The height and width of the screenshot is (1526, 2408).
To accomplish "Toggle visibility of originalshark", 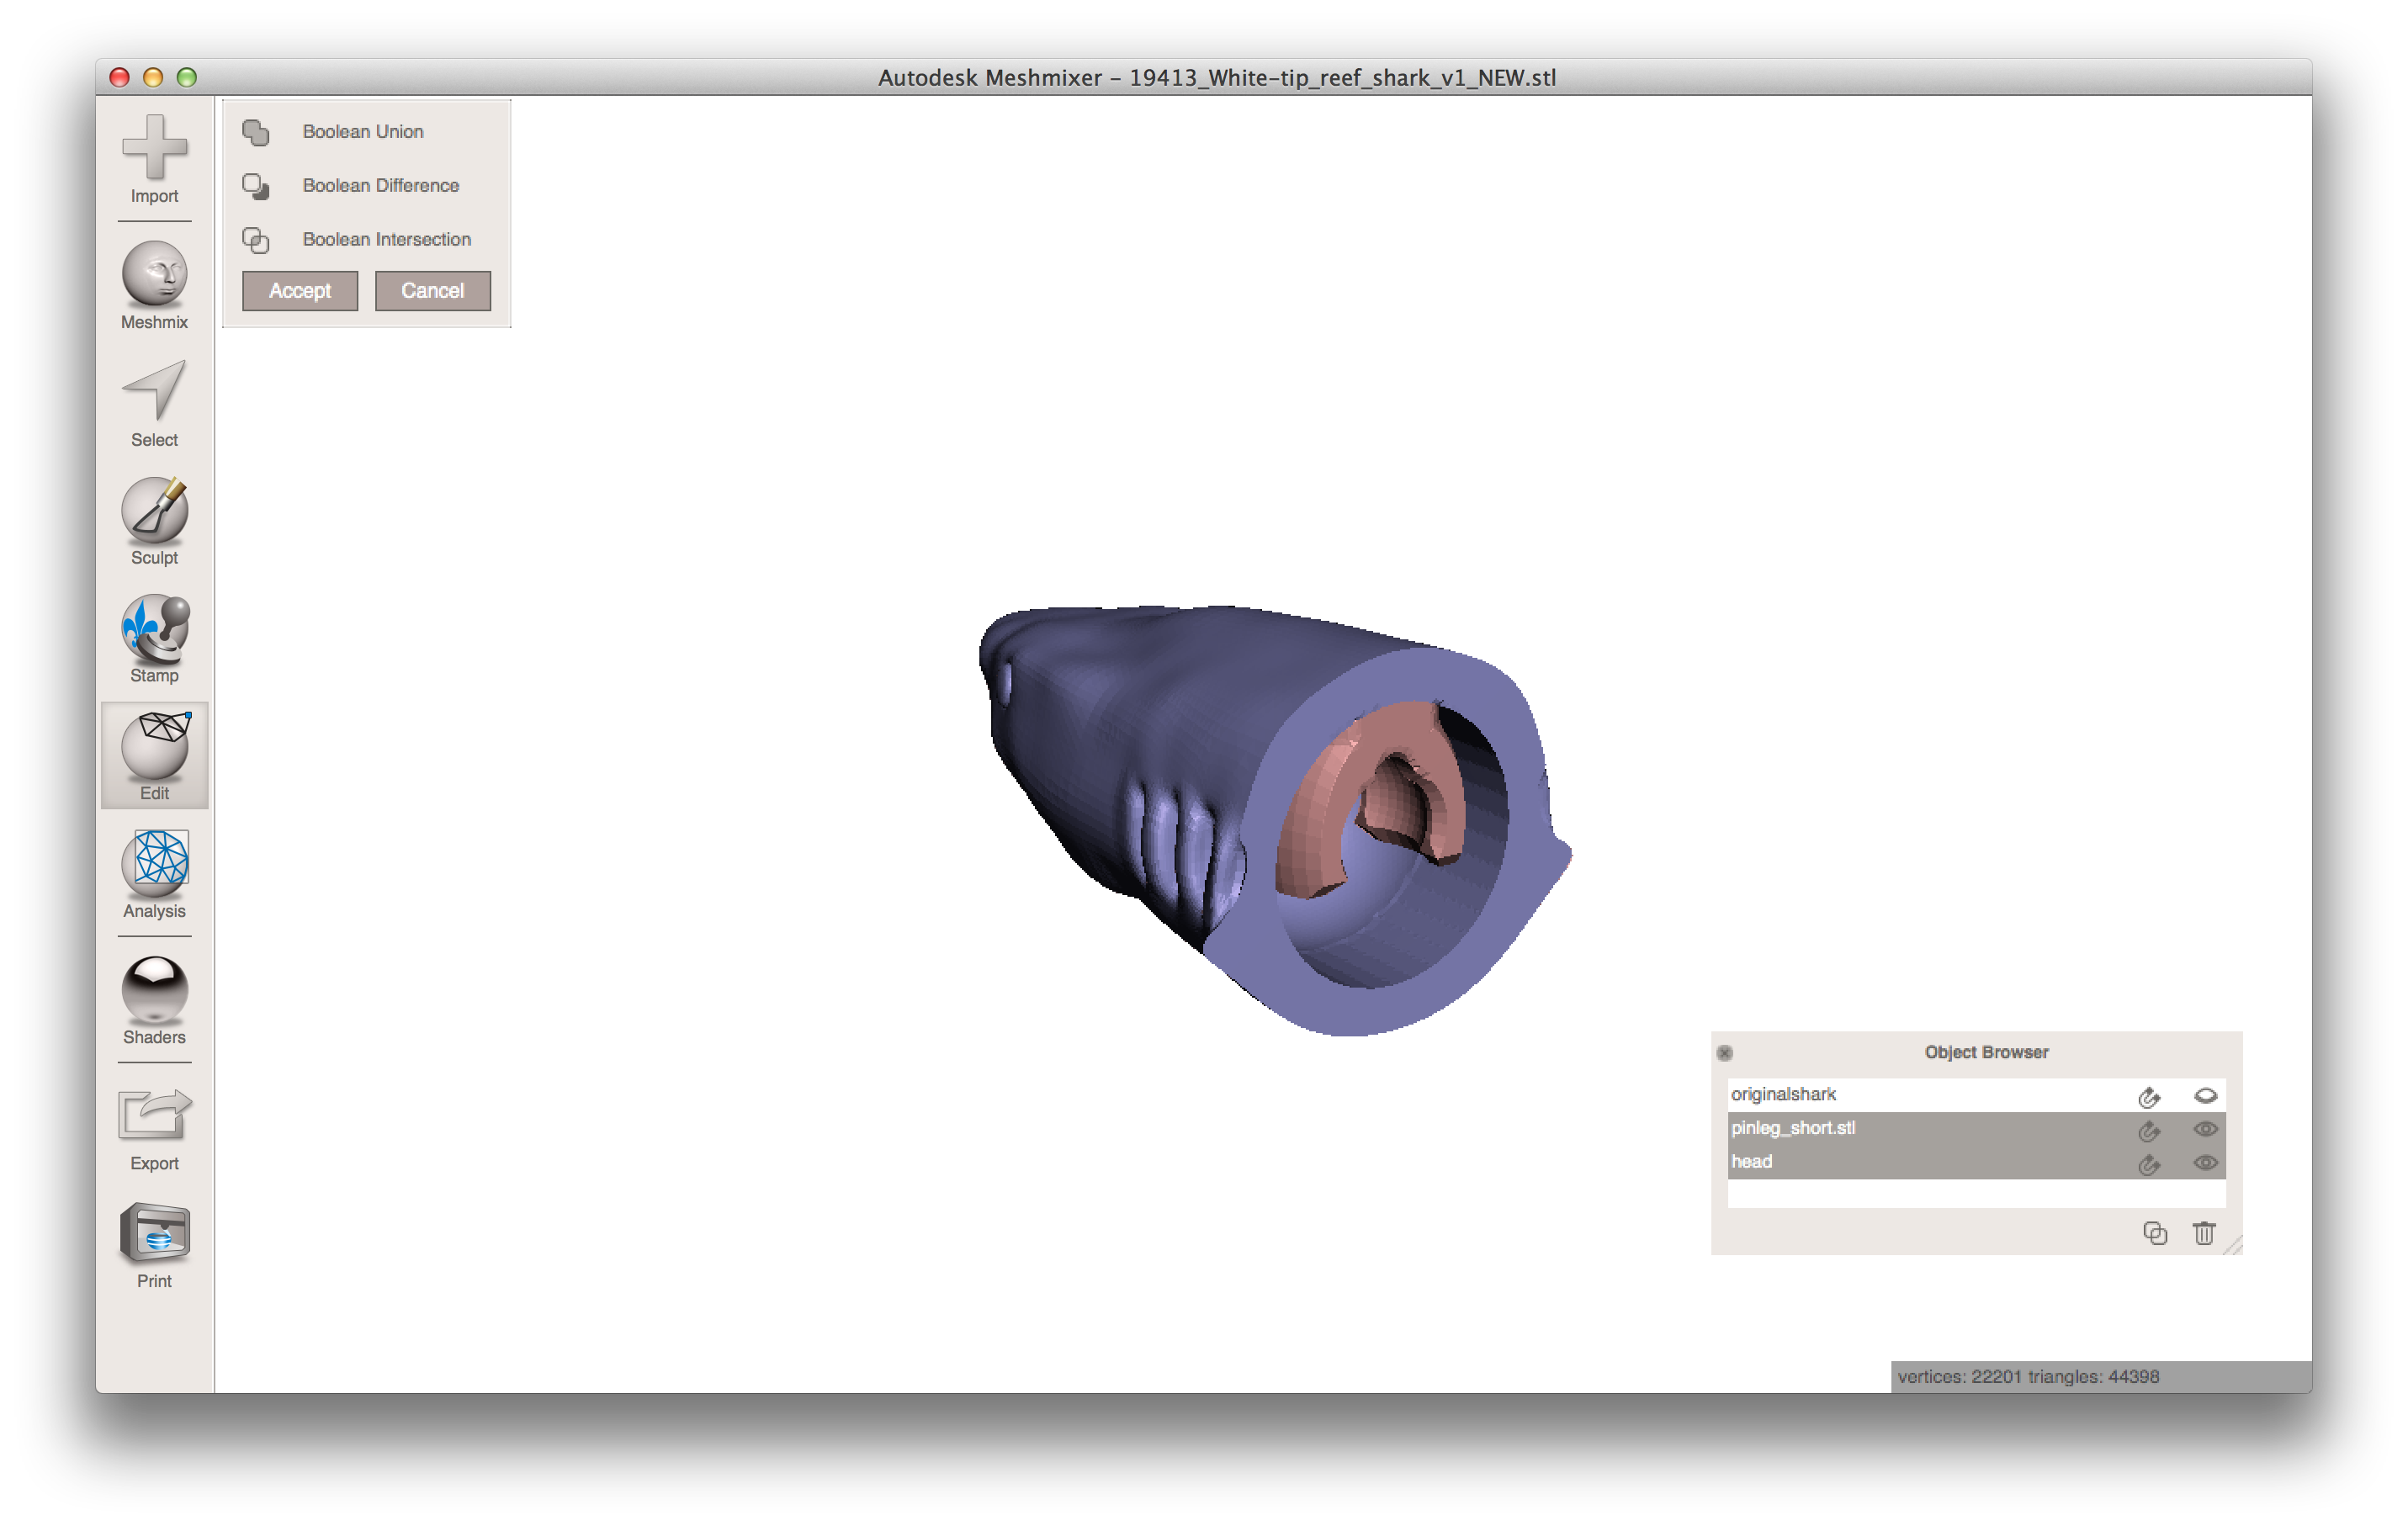I will coord(2205,1096).
